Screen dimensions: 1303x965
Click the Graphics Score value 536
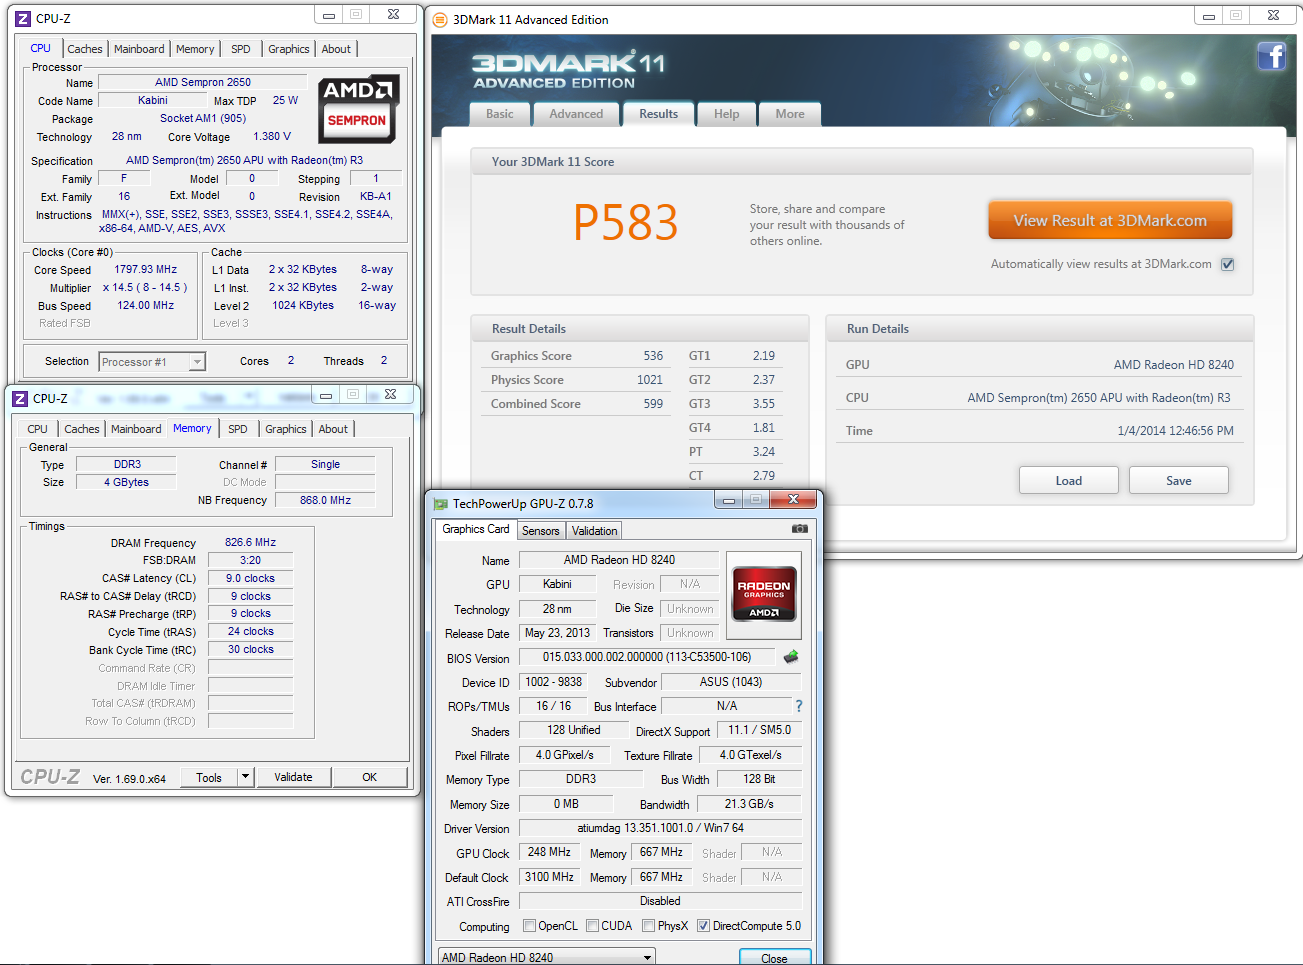point(653,356)
